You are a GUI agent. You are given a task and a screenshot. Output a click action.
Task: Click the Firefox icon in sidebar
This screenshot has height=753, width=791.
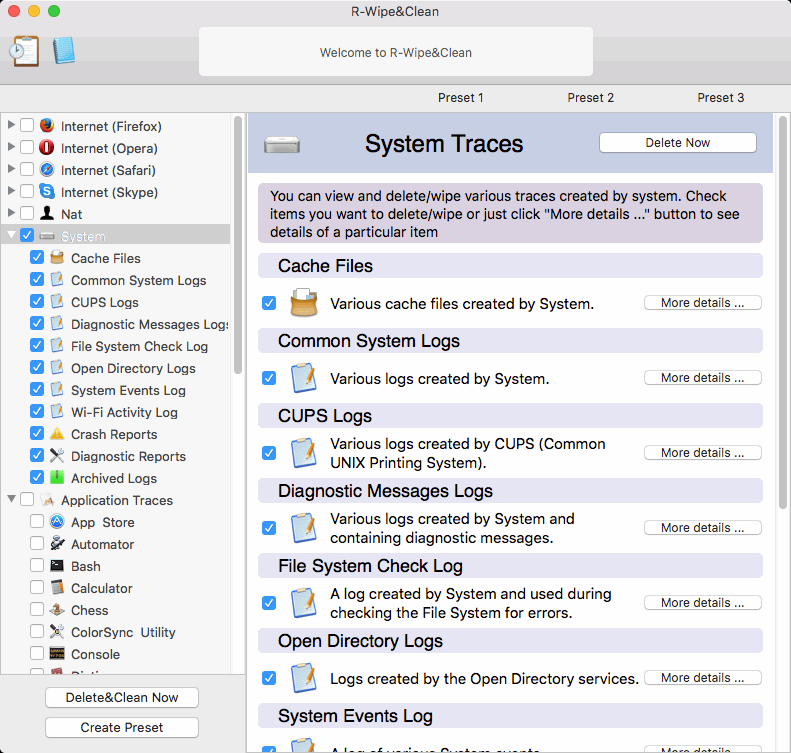pos(47,125)
